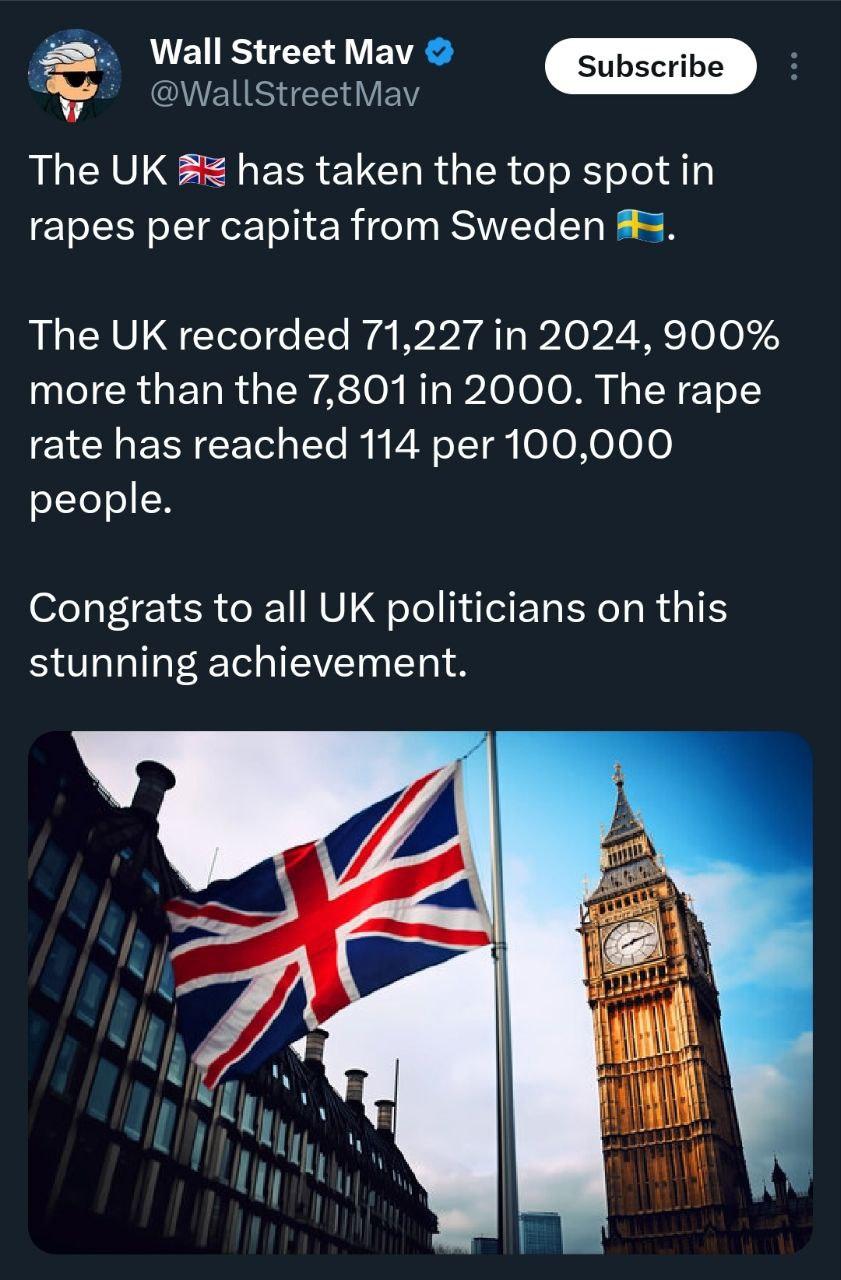Open the attached London photo
841x1280 pixels.
click(x=420, y=992)
